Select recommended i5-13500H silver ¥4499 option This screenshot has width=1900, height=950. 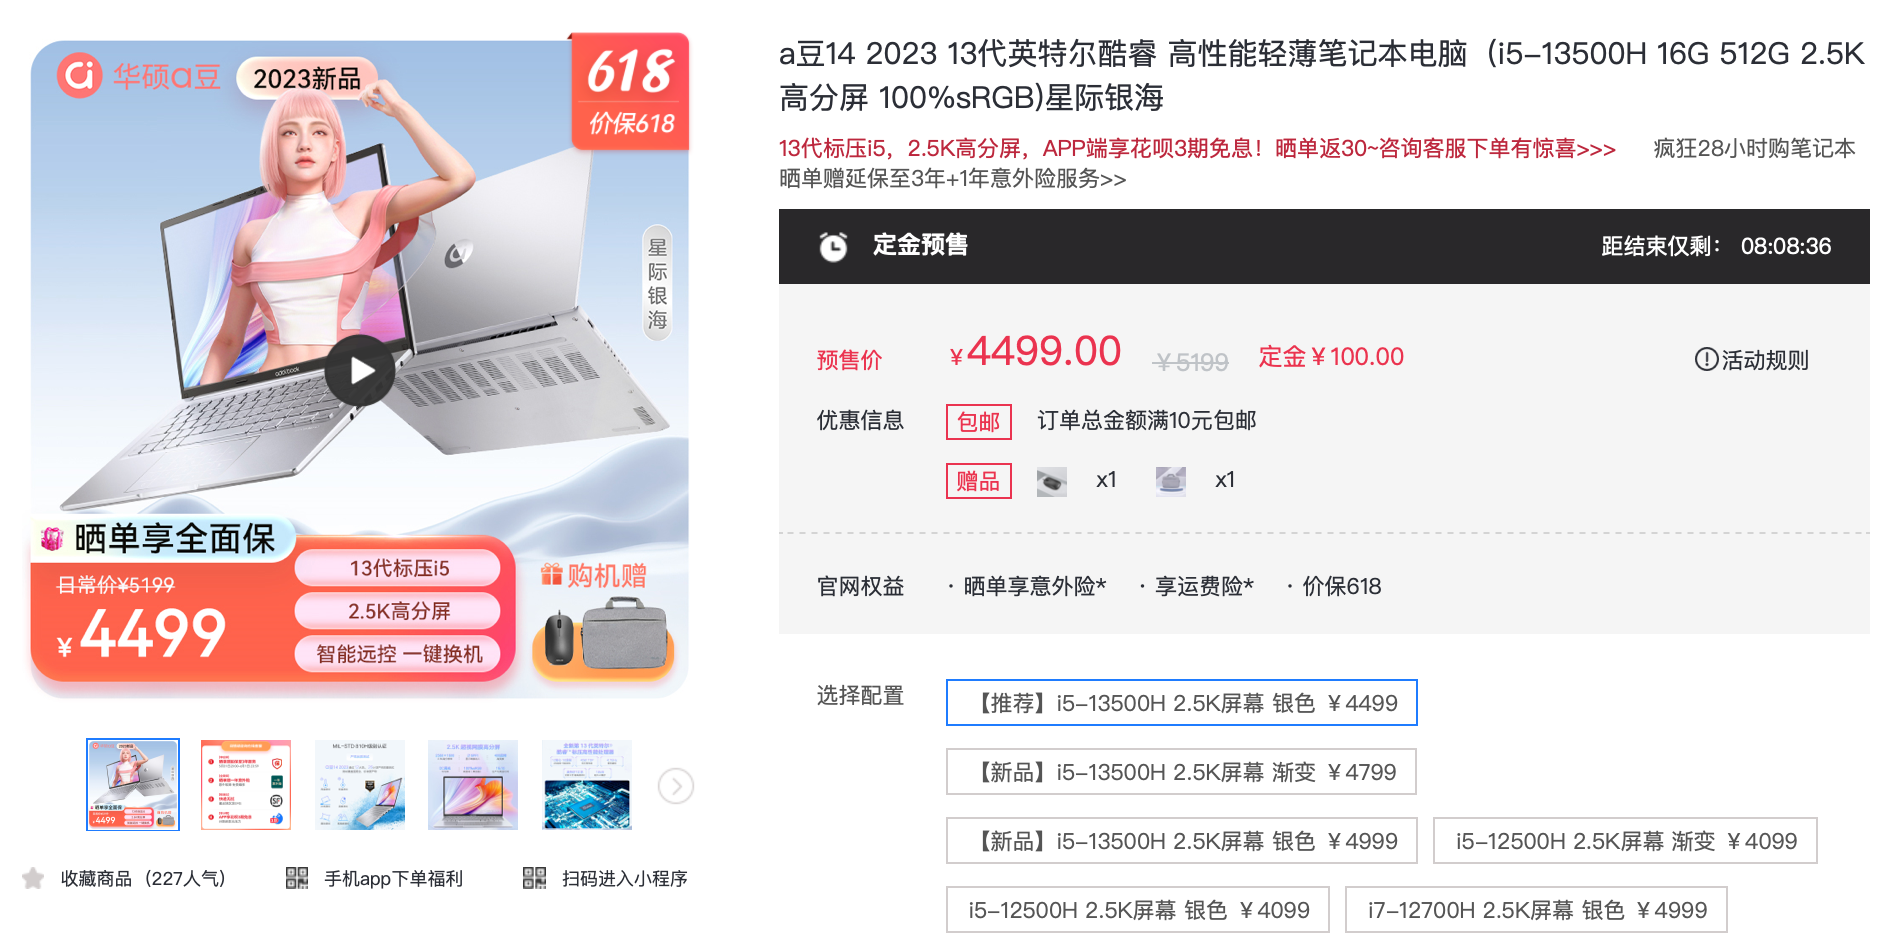pos(1182,703)
